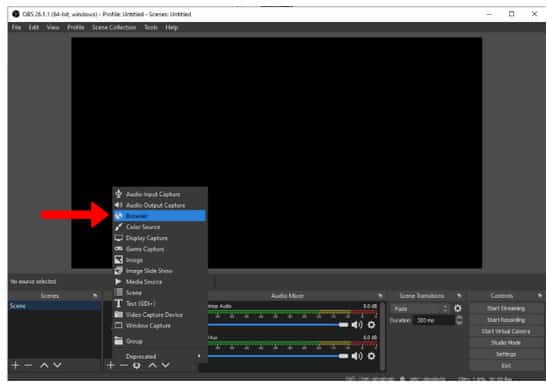This screenshot has height=387, width=547.
Task: Move scene down in Scenes list
Action: (x=58, y=365)
